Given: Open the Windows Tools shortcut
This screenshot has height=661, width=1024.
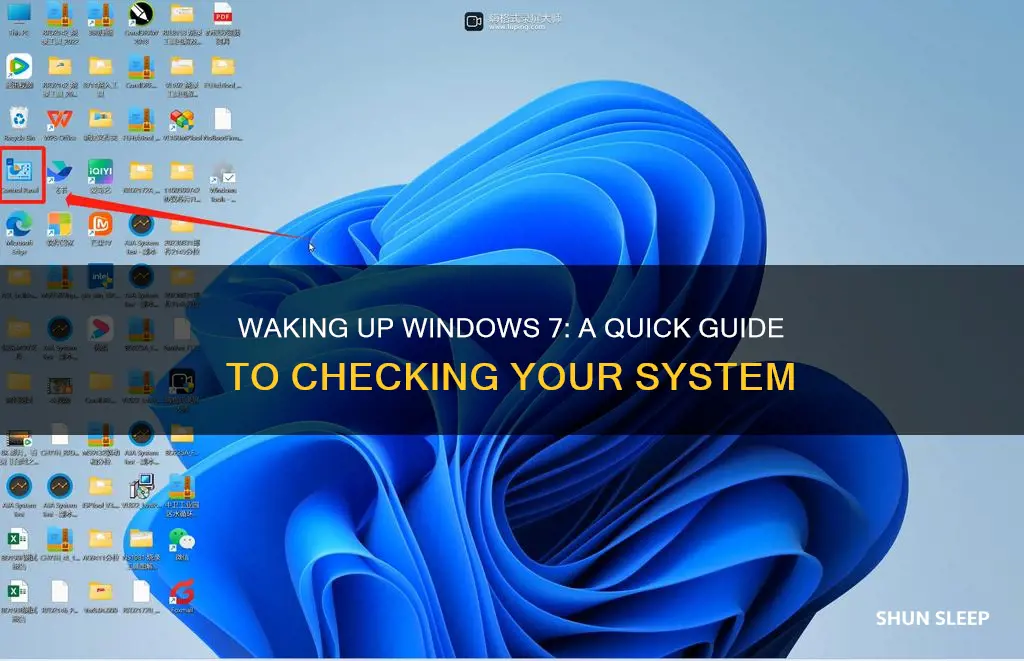Looking at the screenshot, I should click(223, 182).
